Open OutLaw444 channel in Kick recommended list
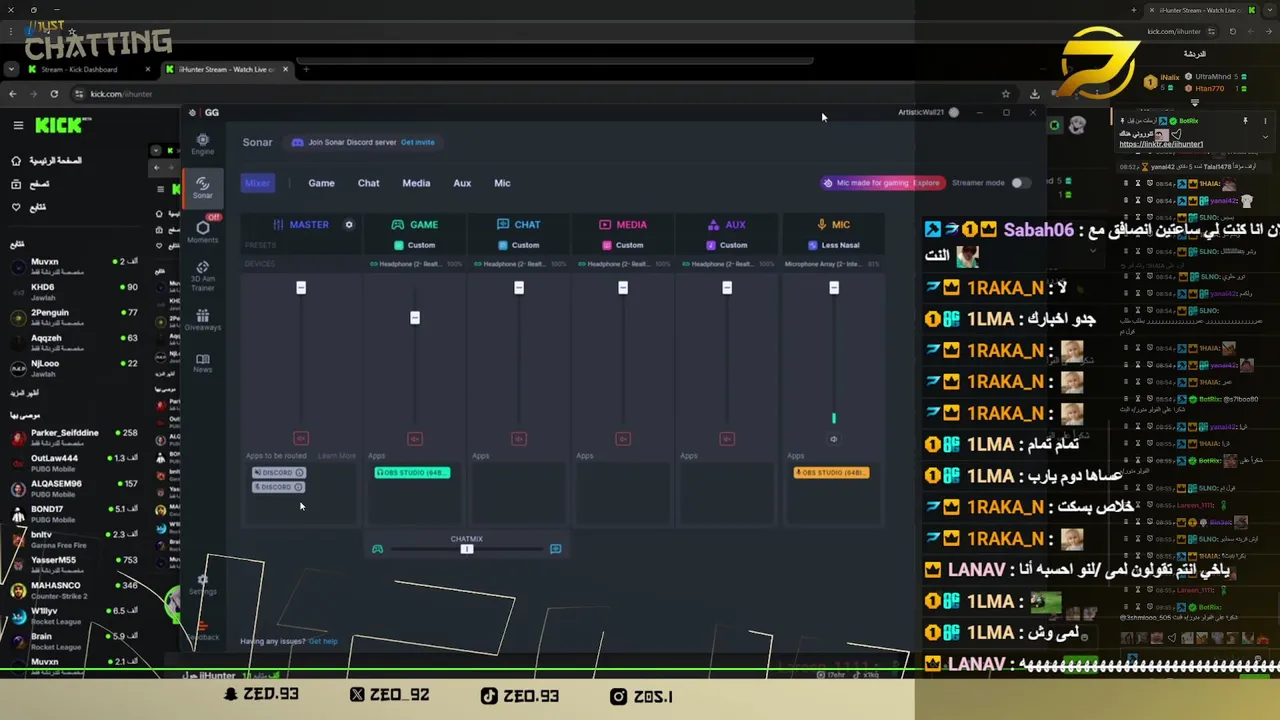Viewport: 1280px width, 720px height. tap(75, 462)
